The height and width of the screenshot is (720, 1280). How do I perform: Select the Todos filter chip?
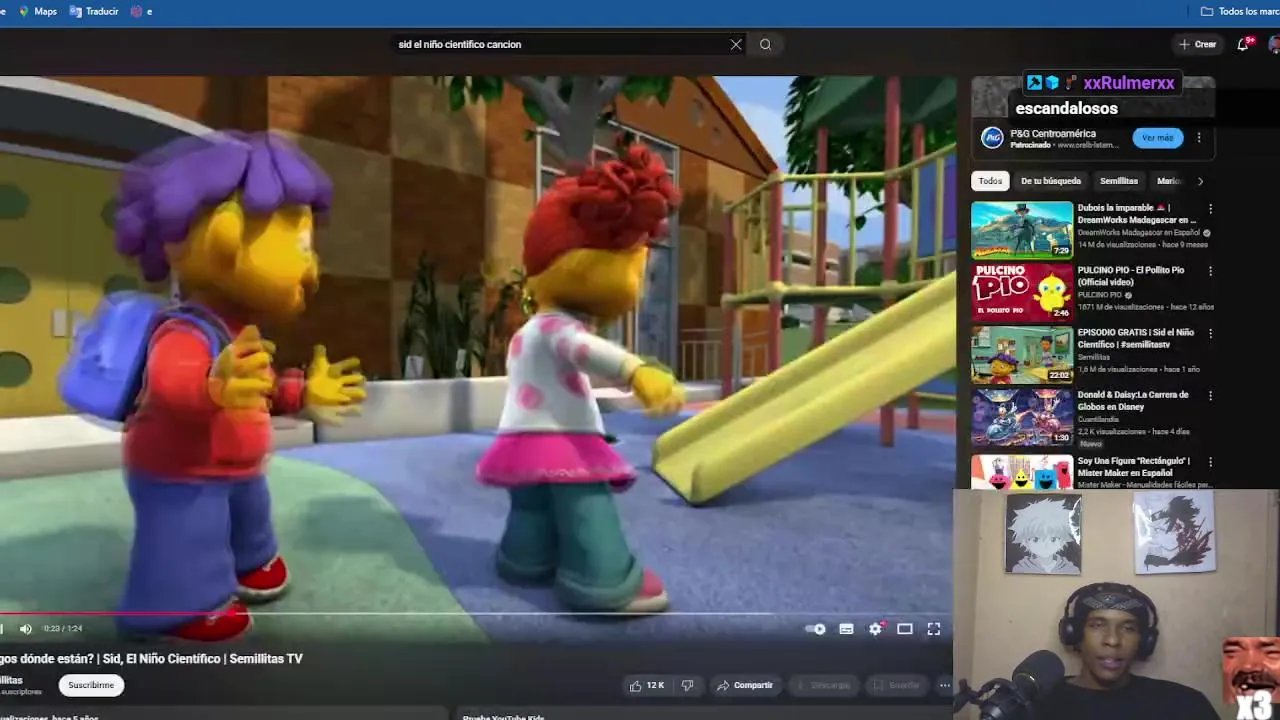pyautogui.click(x=990, y=181)
